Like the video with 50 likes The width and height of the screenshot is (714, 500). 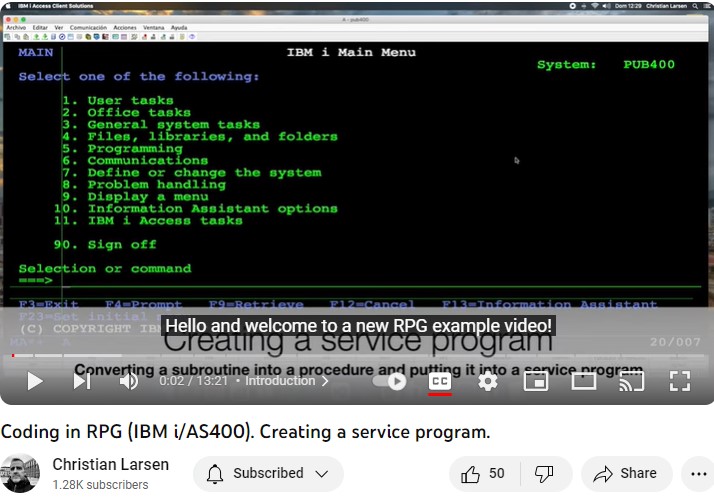[483, 474]
